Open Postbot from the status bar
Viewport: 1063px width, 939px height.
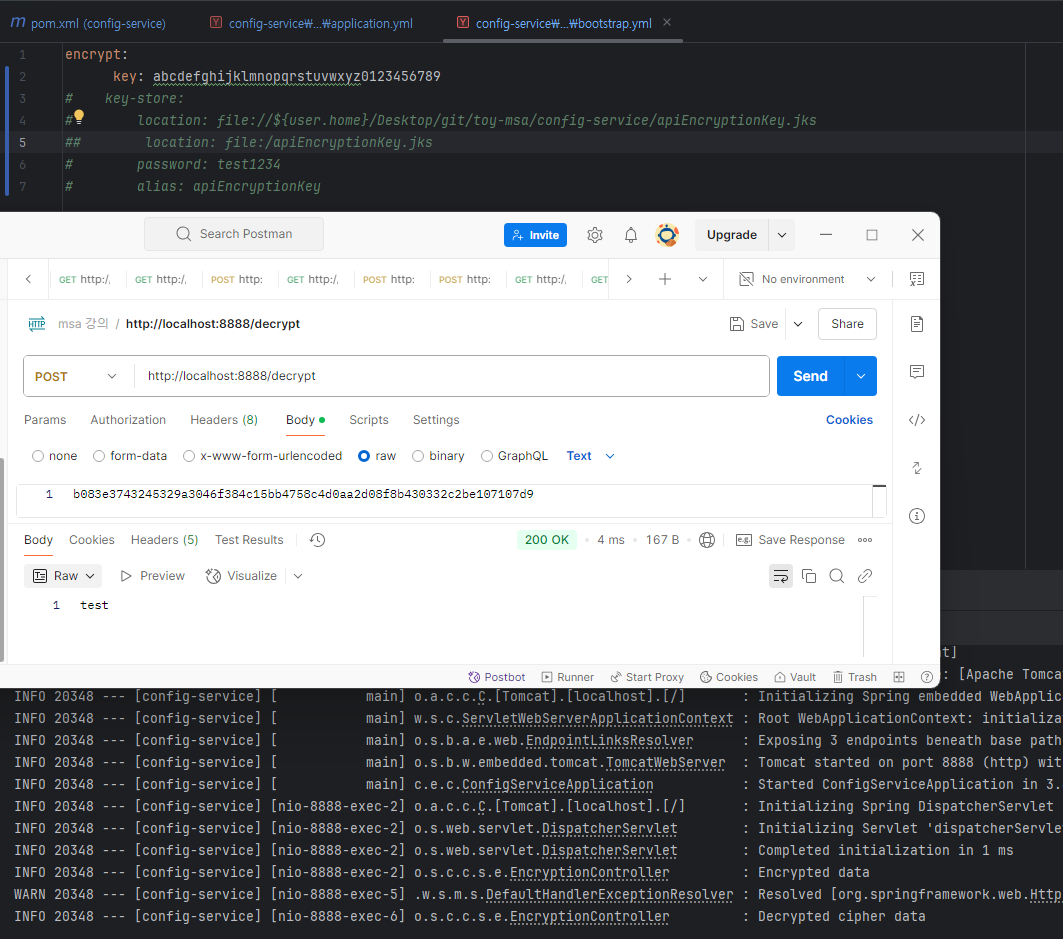pos(496,677)
